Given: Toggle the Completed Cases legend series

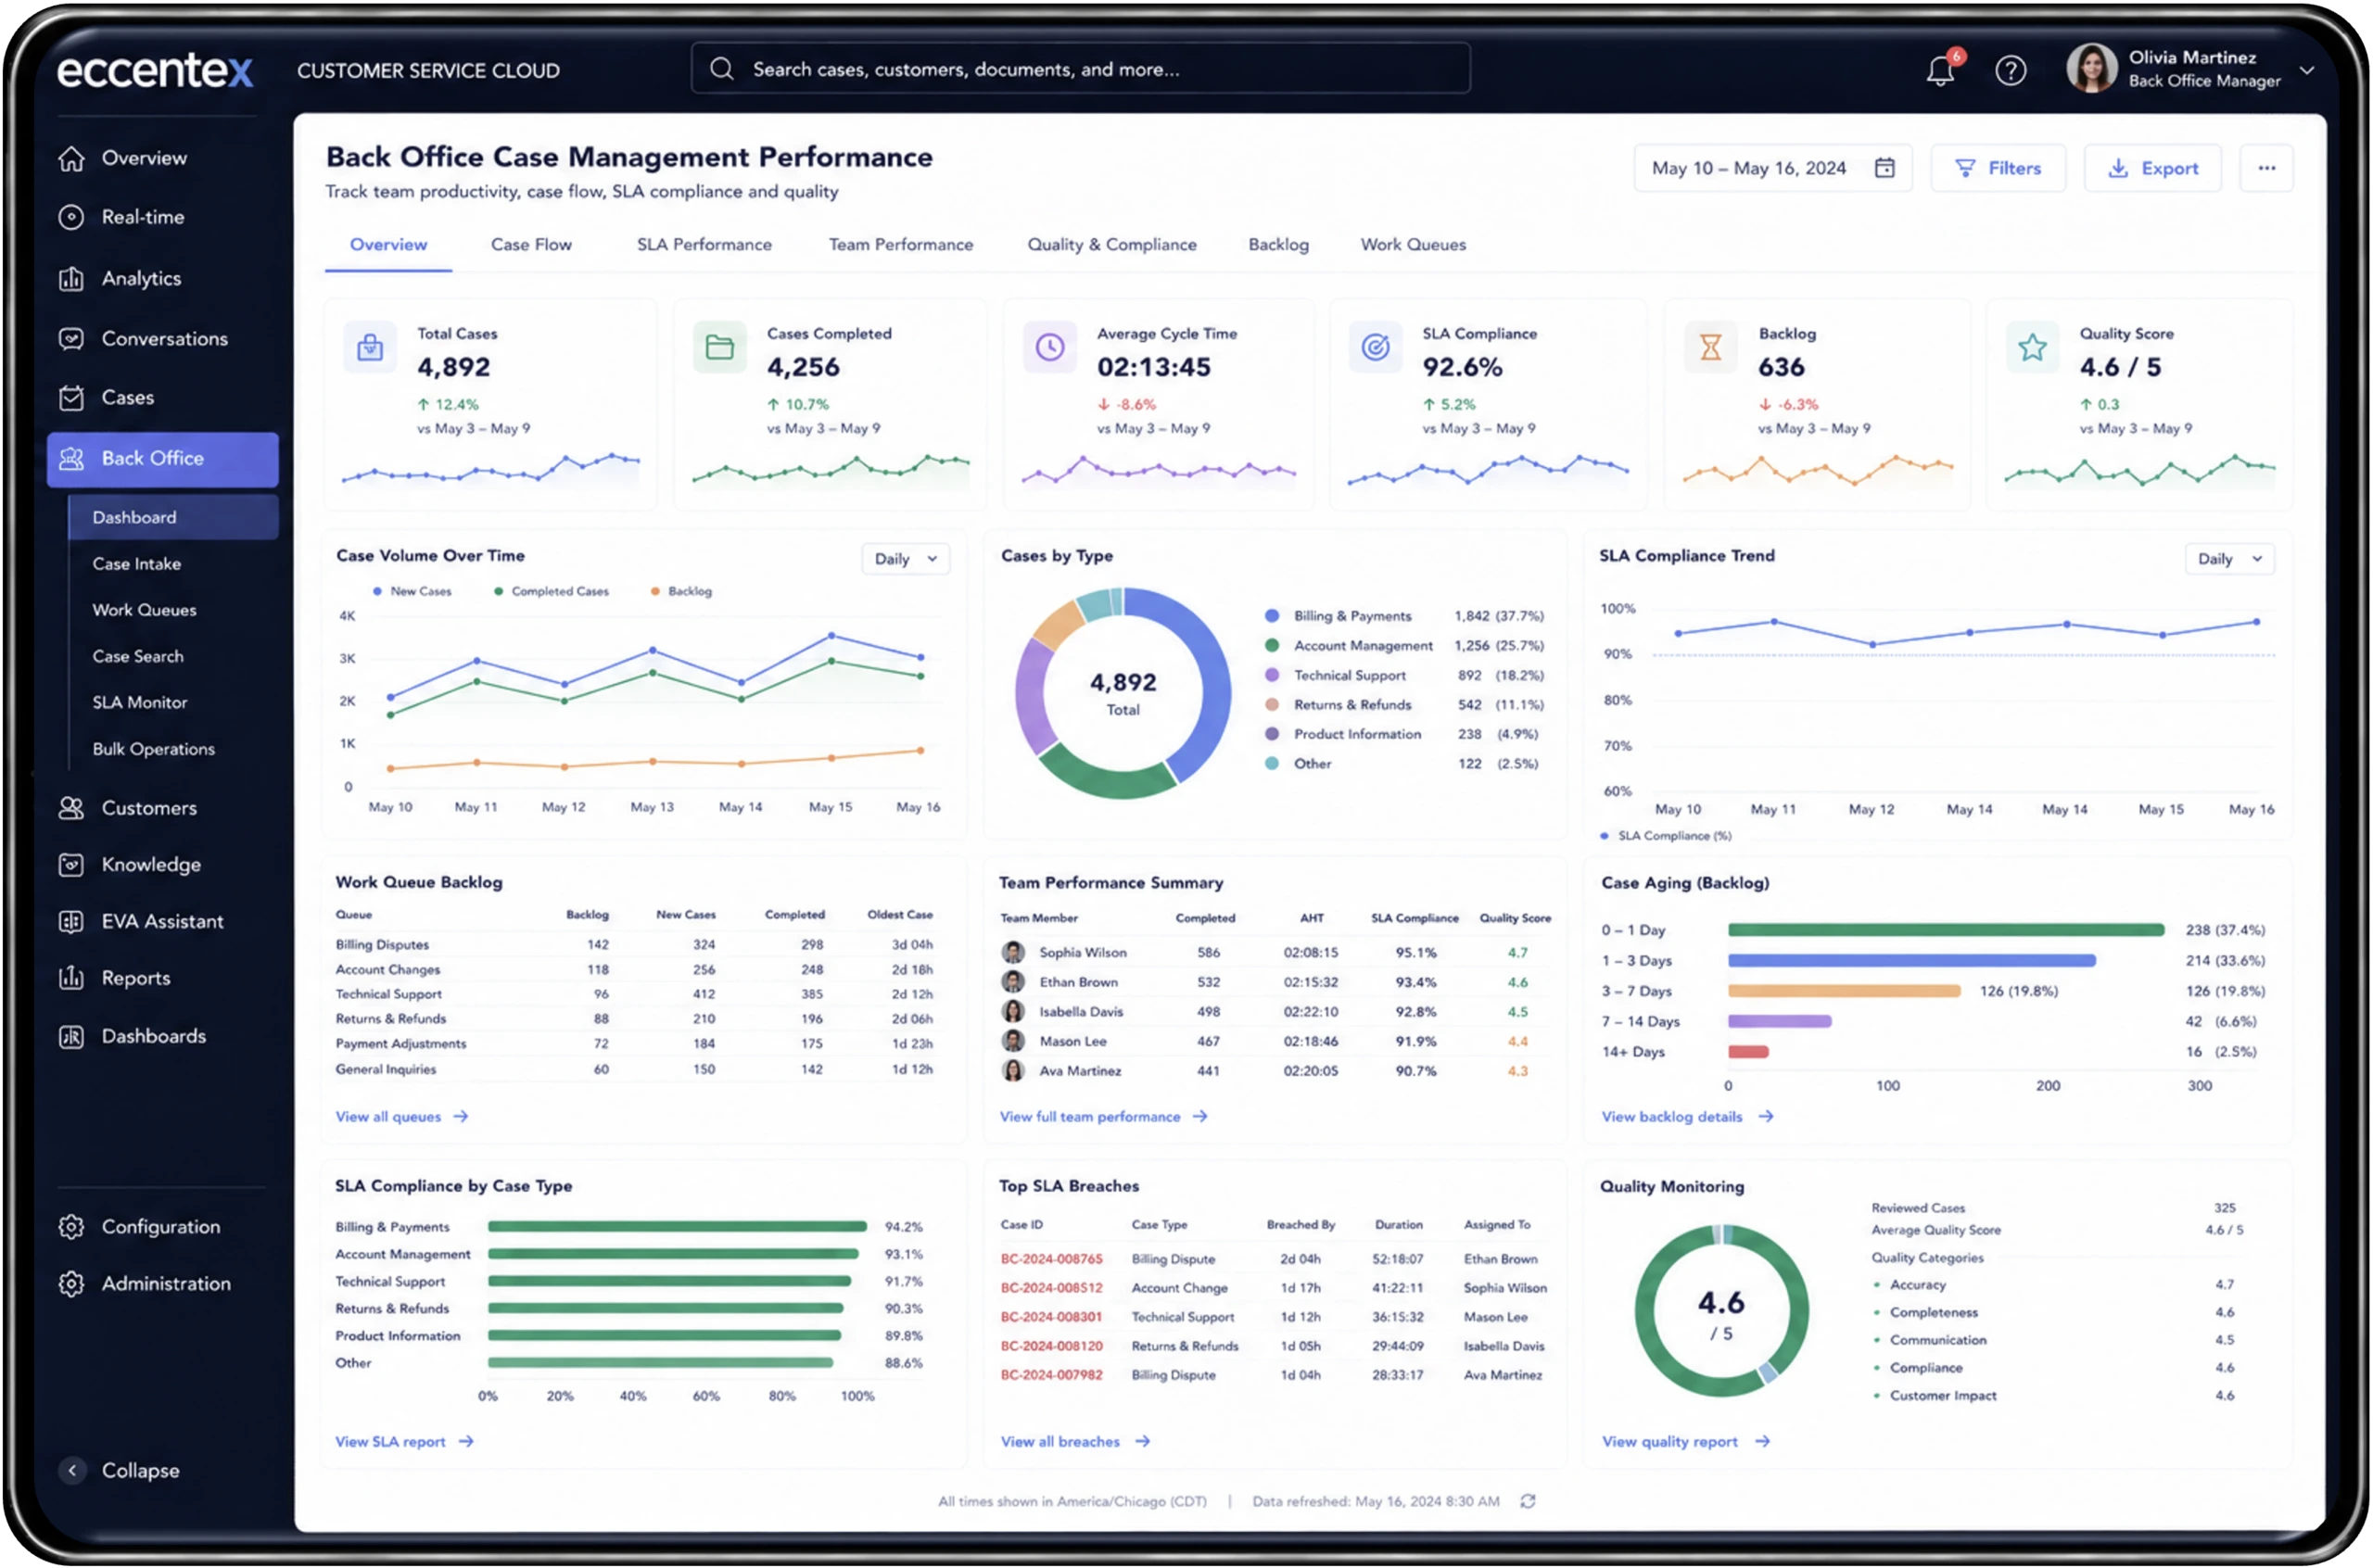Looking at the screenshot, I should point(552,591).
